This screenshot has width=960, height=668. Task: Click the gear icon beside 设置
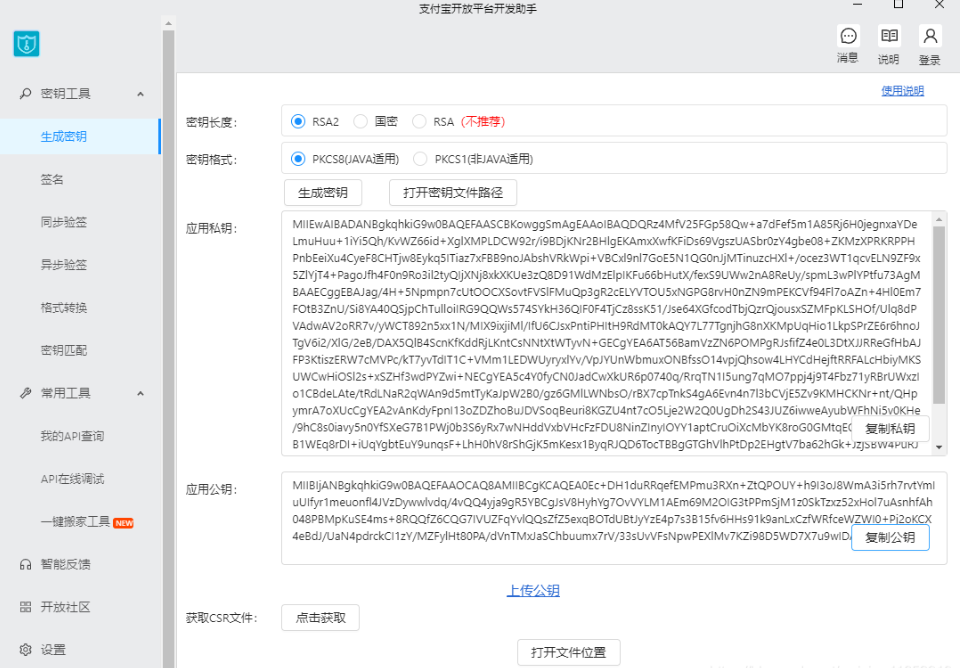click(25, 650)
